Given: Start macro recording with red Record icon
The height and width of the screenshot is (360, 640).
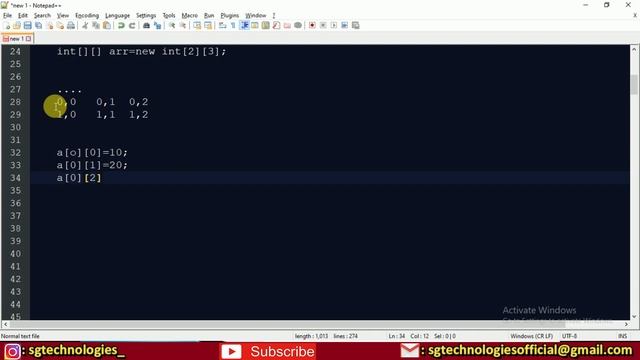Looking at the screenshot, I should pyautogui.click(x=312, y=25).
